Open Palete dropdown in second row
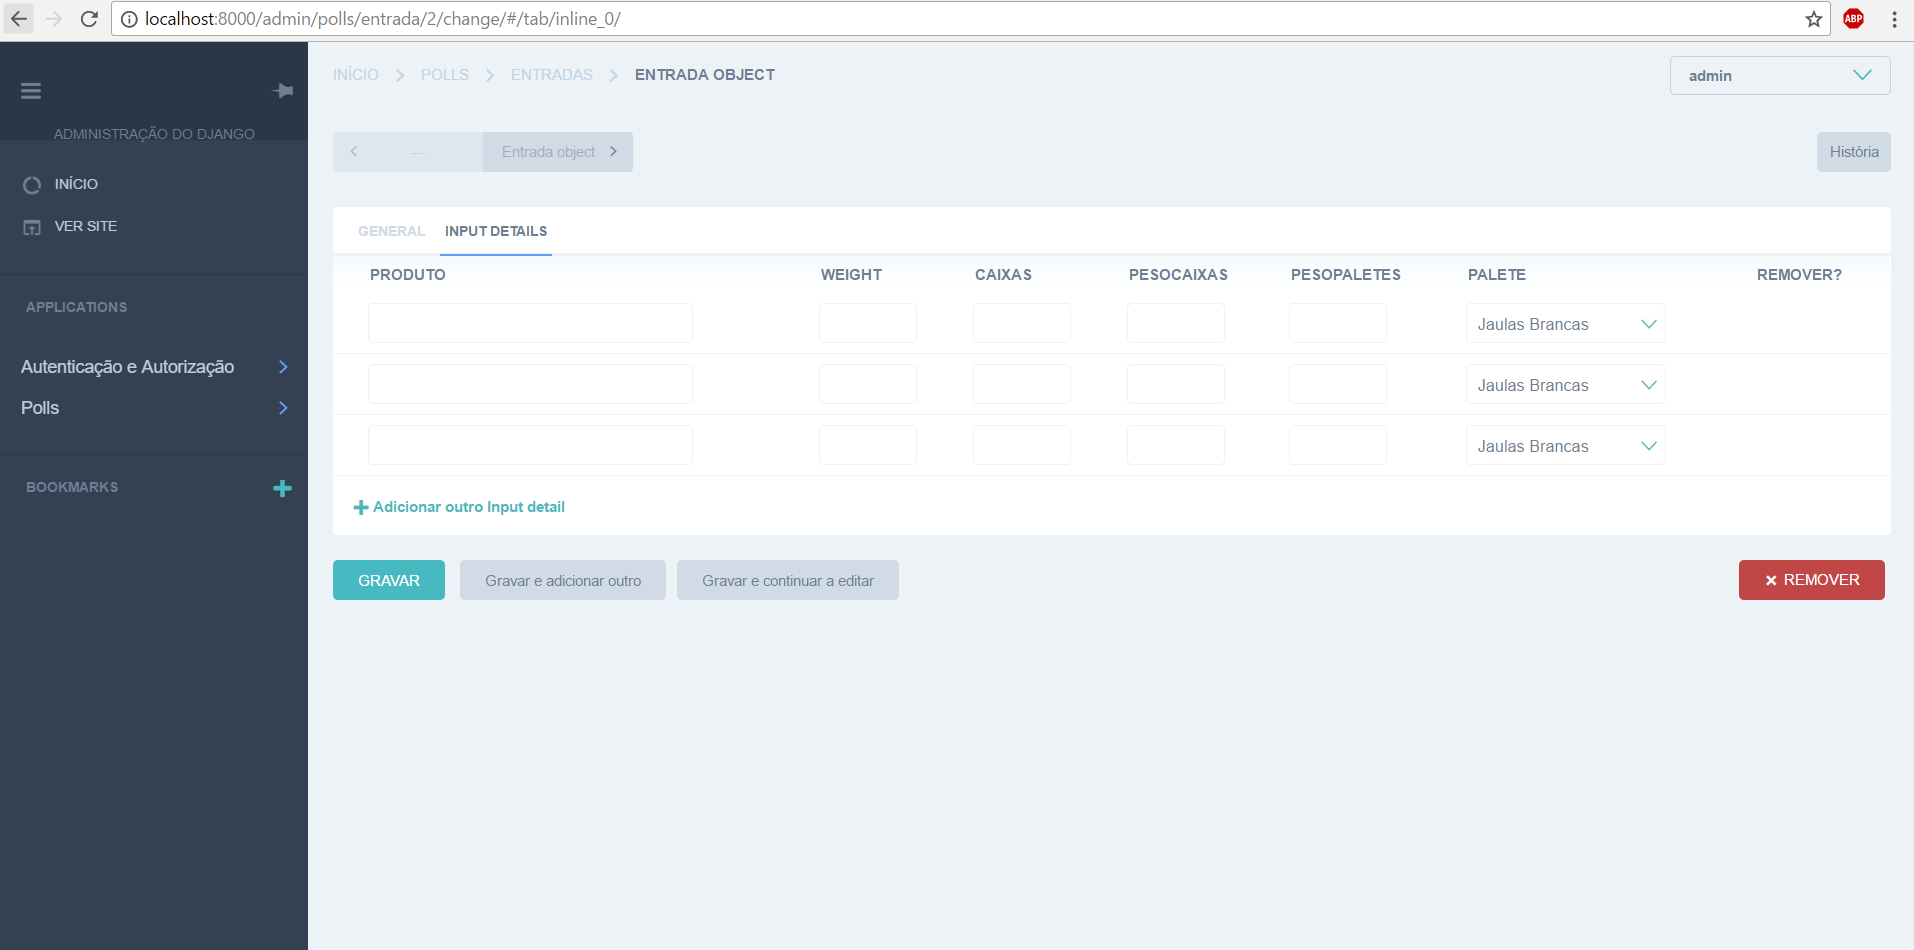Image resolution: width=1914 pixels, height=950 pixels. tap(1566, 385)
